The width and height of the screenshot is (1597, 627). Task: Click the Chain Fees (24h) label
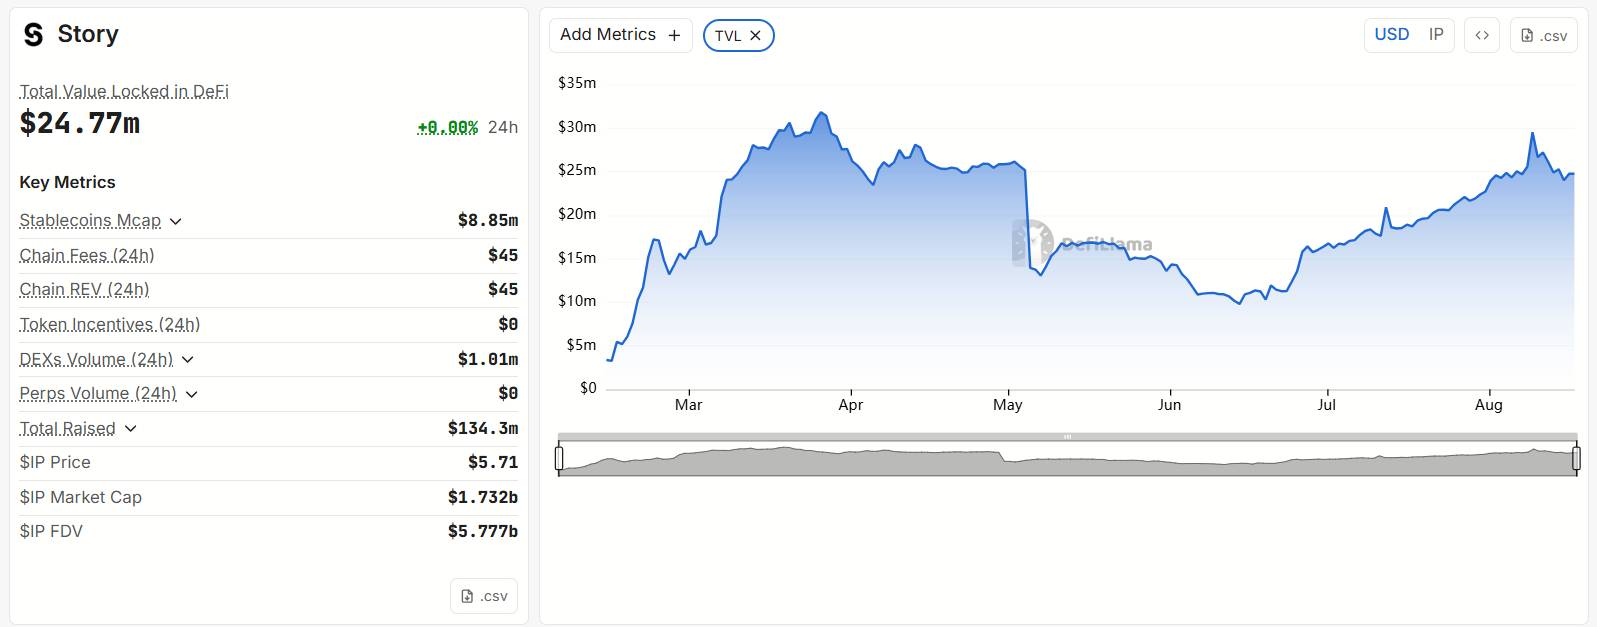click(x=87, y=255)
